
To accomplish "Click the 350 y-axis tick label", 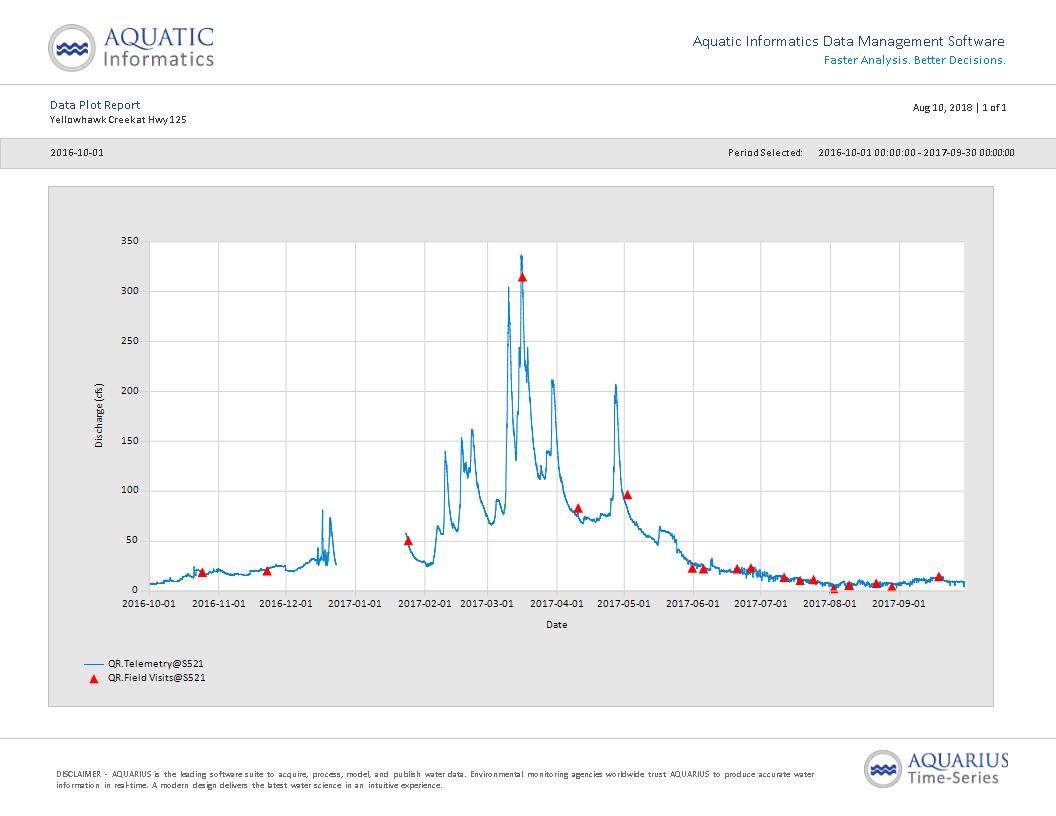I will (130, 241).
